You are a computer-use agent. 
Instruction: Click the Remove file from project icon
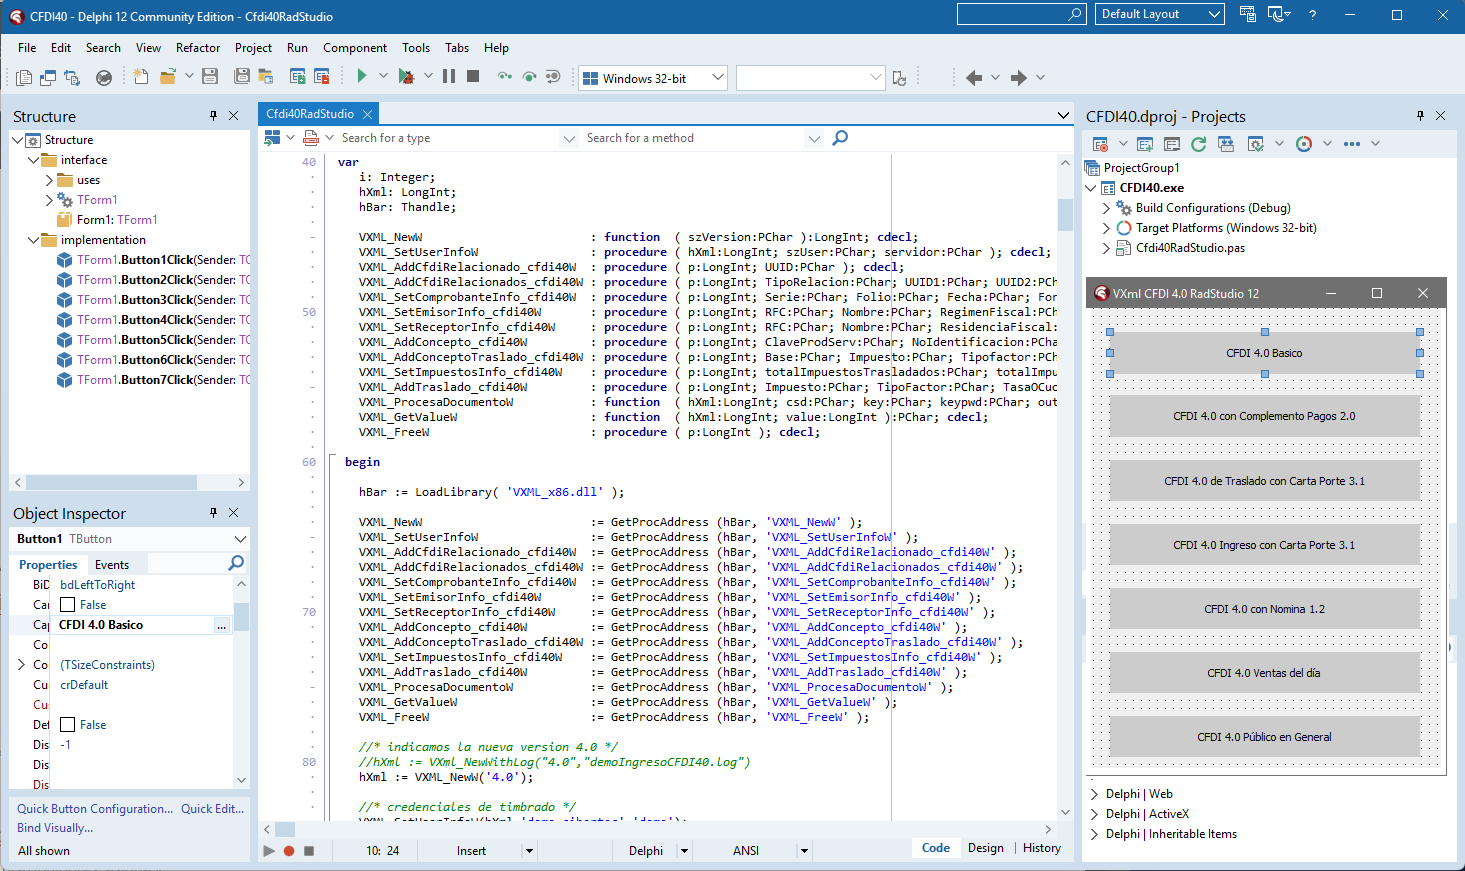click(x=321, y=76)
